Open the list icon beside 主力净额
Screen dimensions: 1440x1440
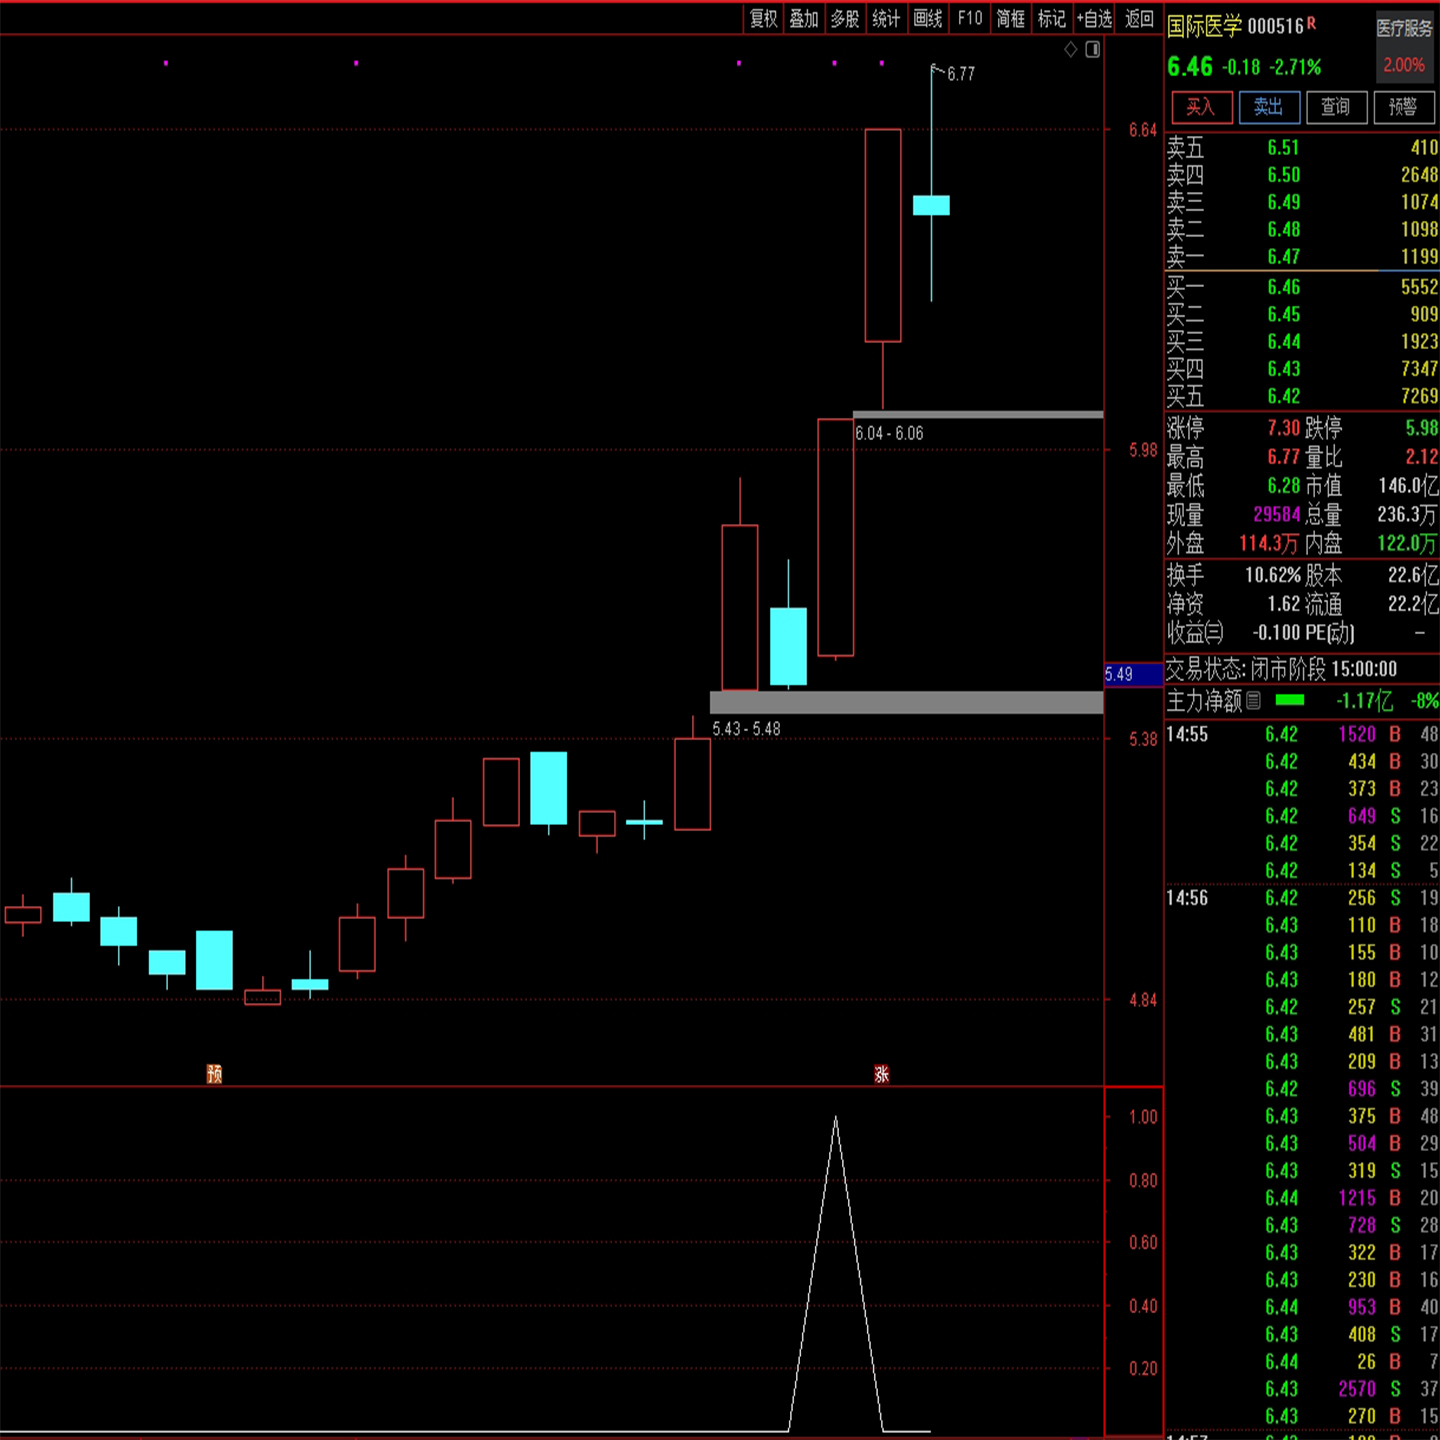pyautogui.click(x=1254, y=701)
